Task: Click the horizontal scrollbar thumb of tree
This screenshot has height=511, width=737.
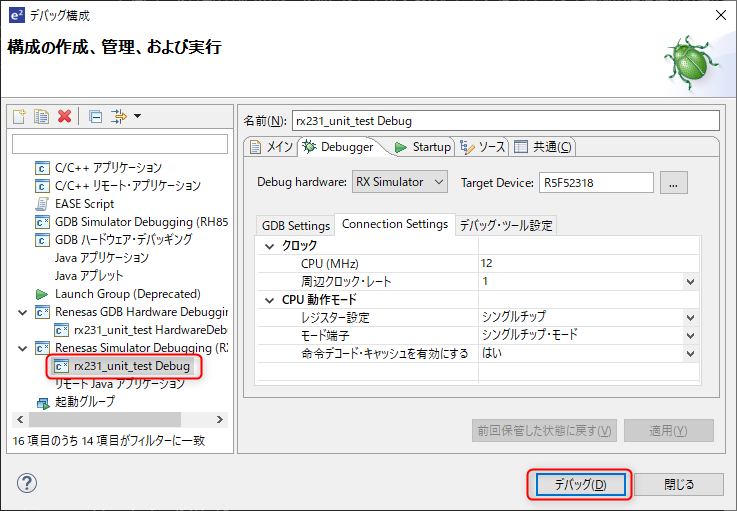Action: click(105, 419)
